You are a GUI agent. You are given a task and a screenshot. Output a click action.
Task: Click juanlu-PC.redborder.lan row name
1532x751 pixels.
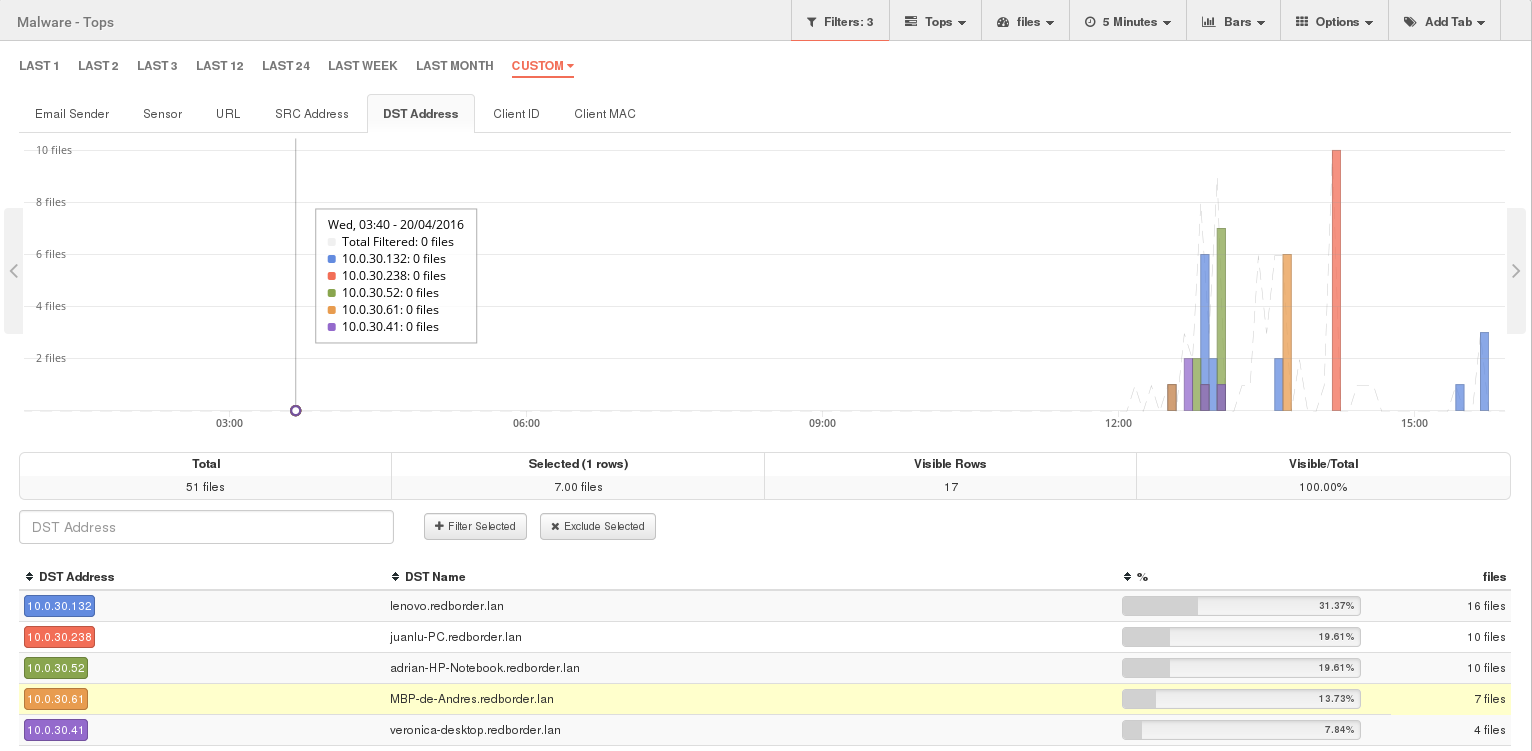point(455,637)
